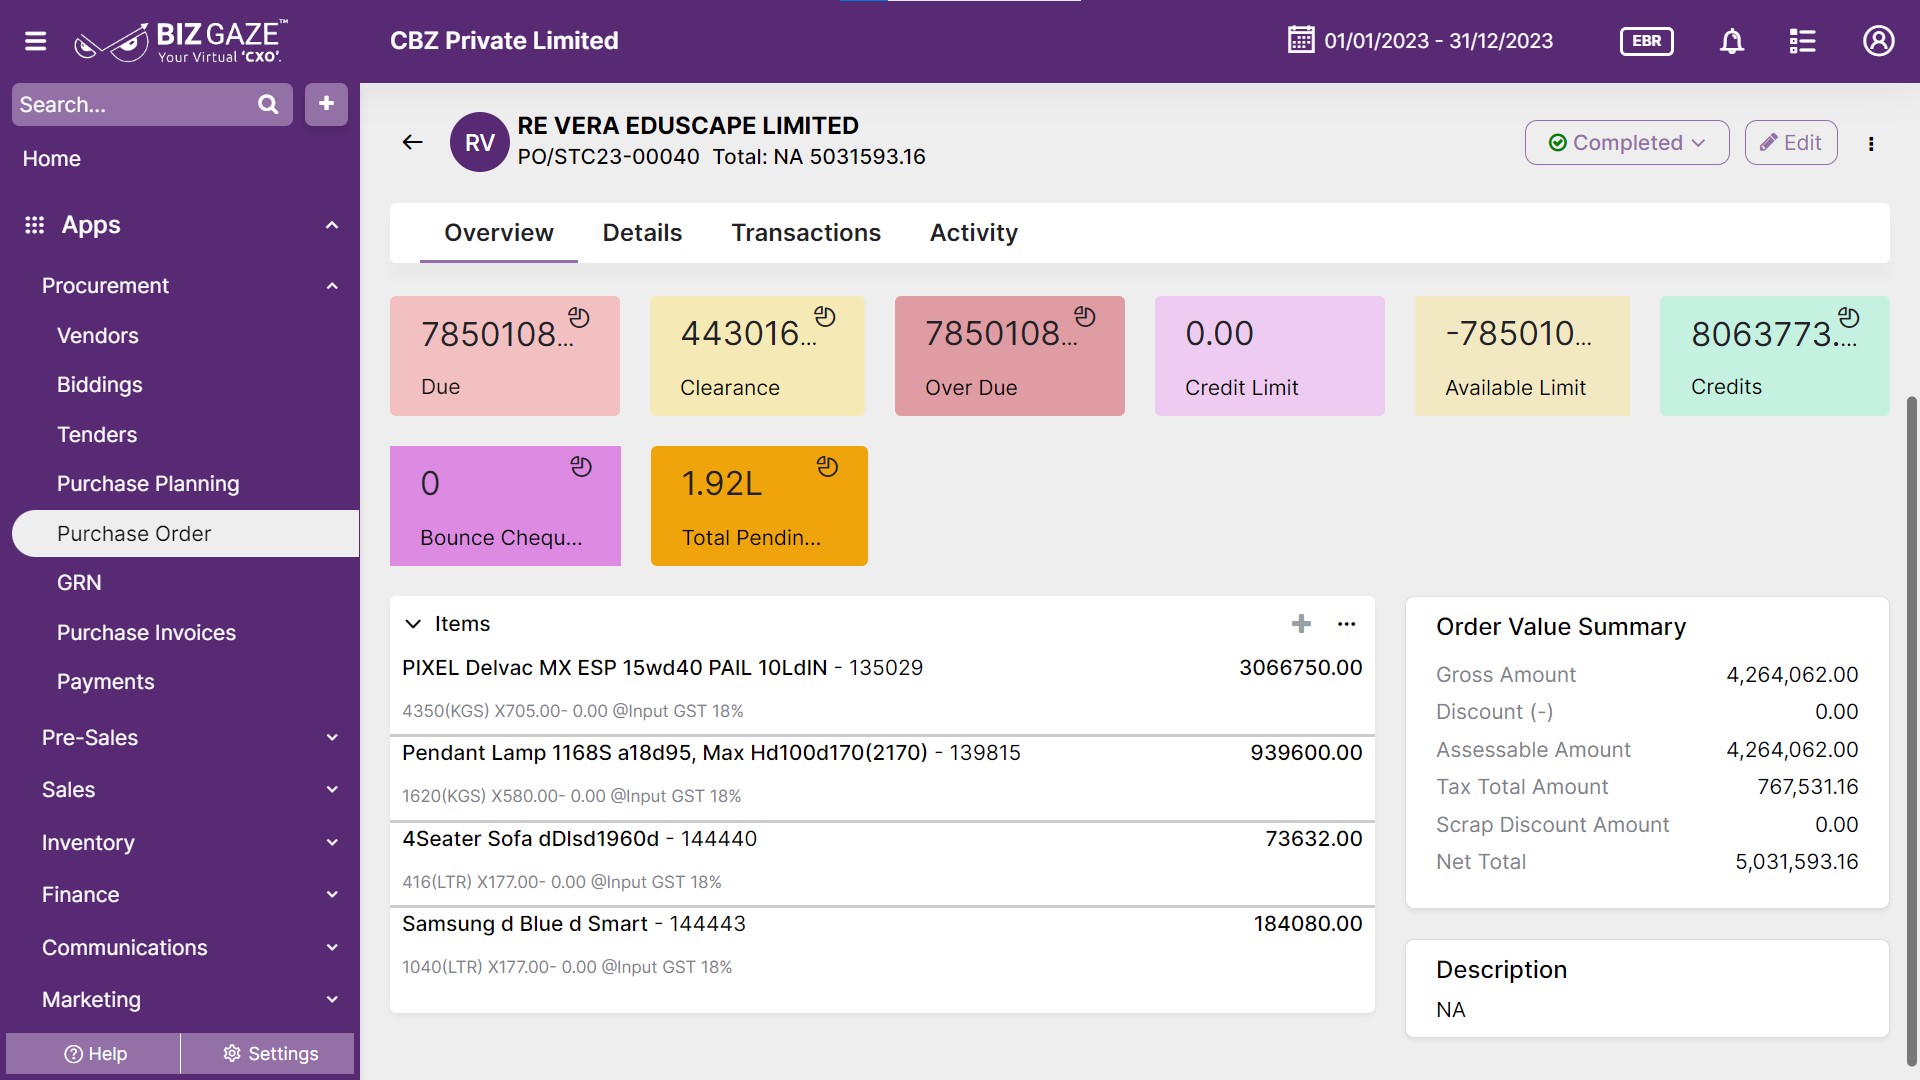1920x1080 pixels.
Task: Click the Edit button
Action: pyautogui.click(x=1791, y=142)
